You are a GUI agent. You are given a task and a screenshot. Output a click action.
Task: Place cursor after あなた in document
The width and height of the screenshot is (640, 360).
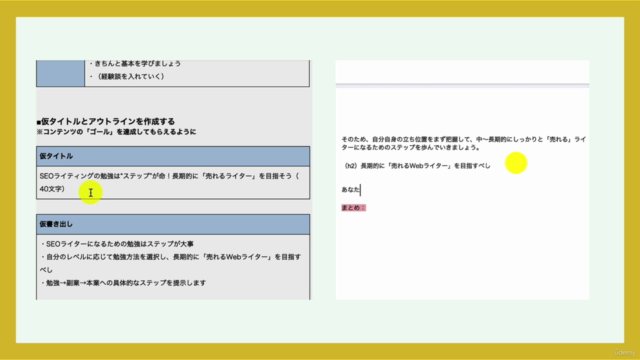360,190
